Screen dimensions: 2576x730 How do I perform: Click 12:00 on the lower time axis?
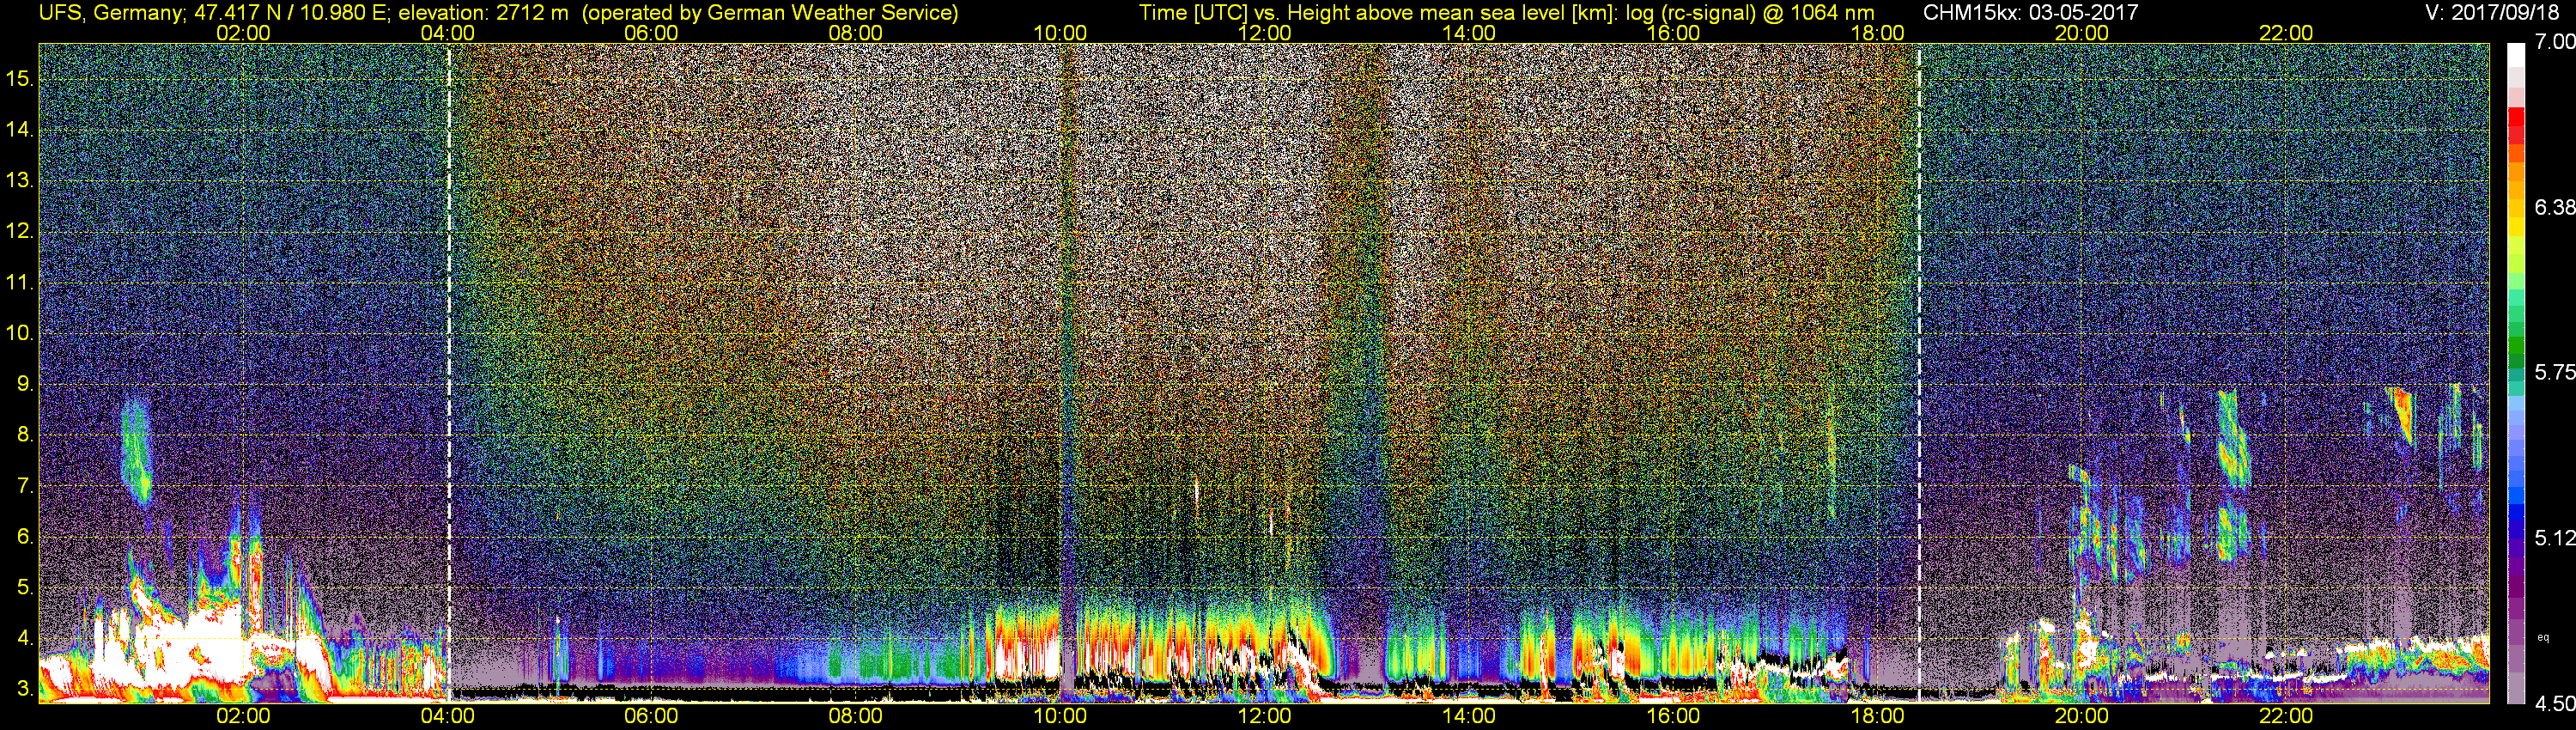pos(1264,716)
